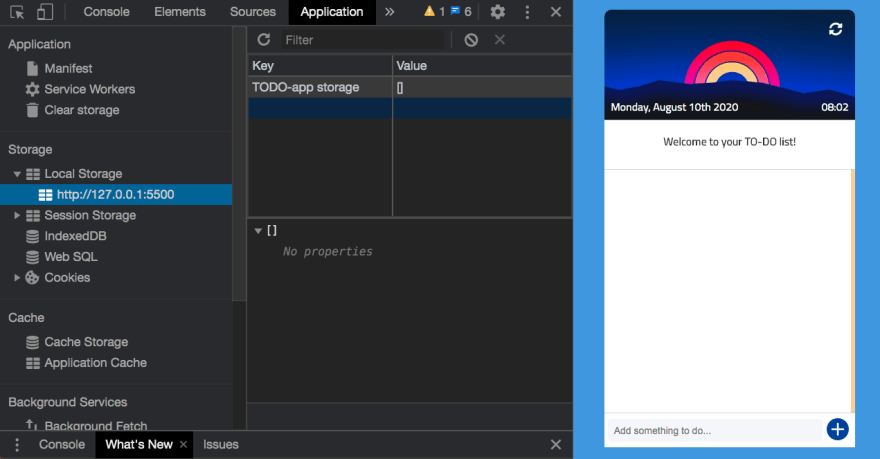Toggle the device toolbar icon
Viewport: 880px width, 459px height.
pos(44,12)
